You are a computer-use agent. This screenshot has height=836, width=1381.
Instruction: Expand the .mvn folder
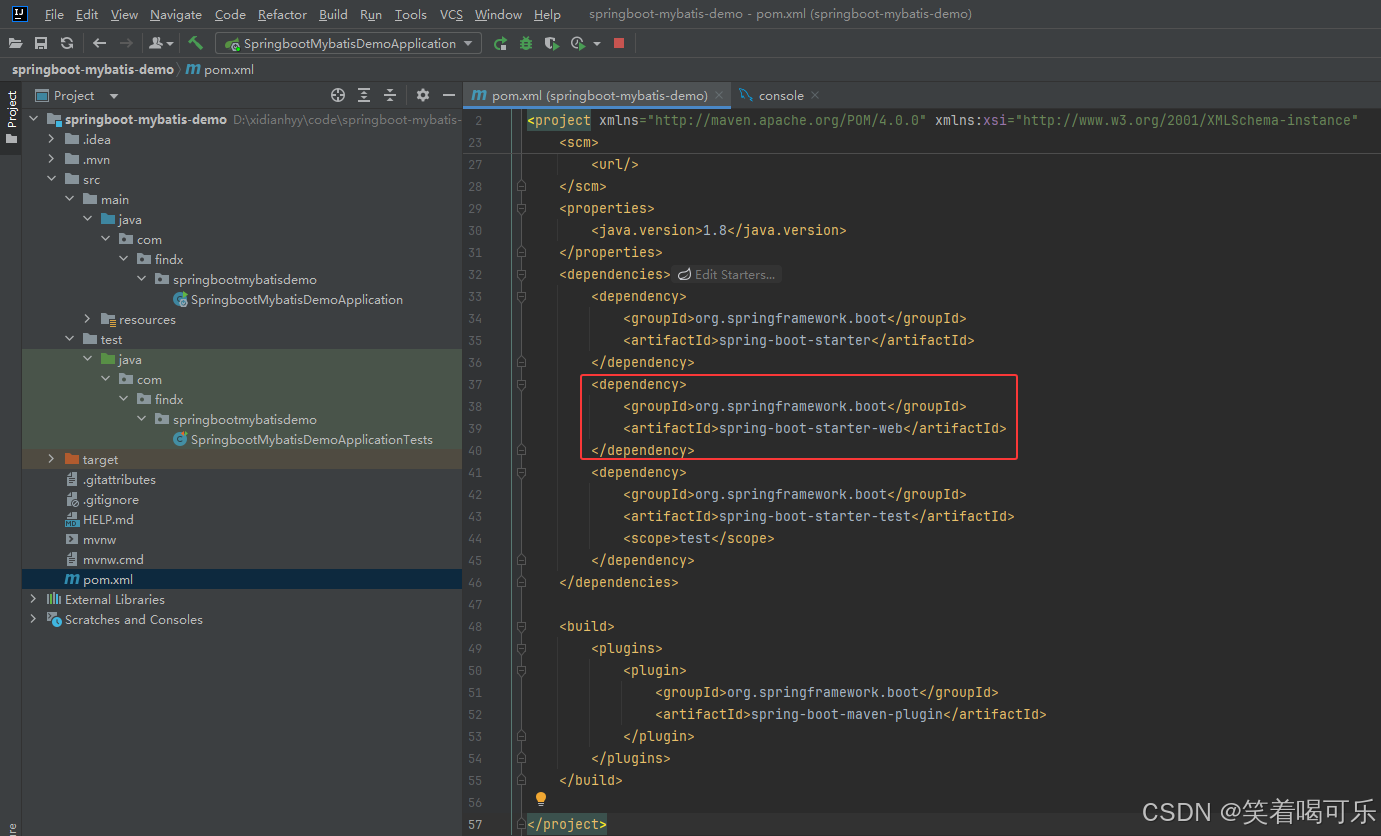click(51, 159)
